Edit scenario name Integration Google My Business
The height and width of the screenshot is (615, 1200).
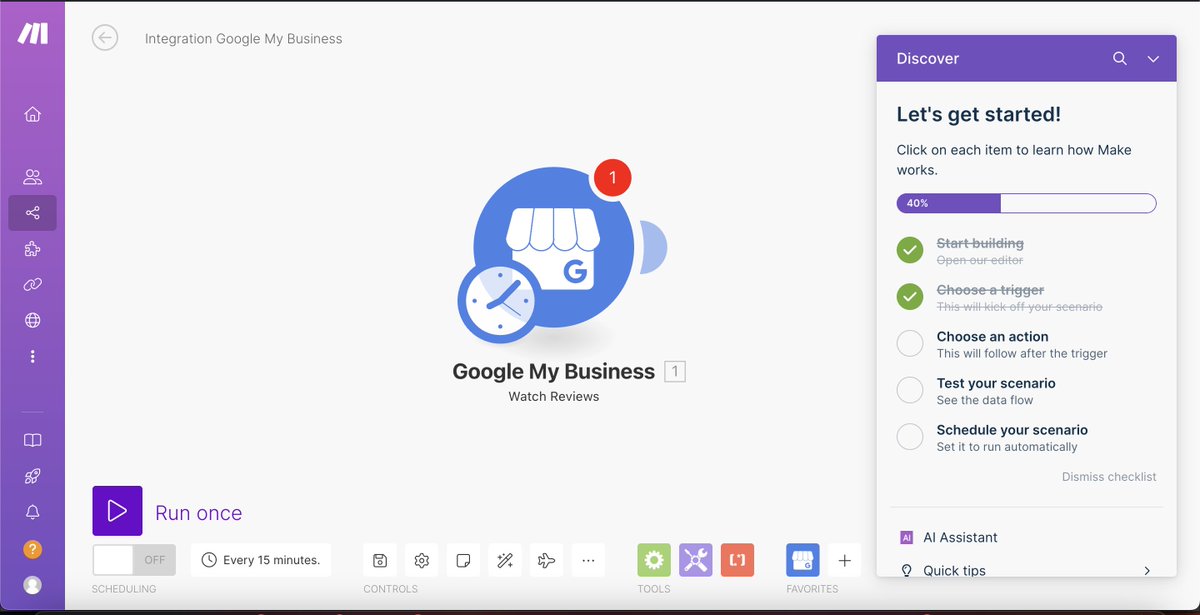coord(244,39)
